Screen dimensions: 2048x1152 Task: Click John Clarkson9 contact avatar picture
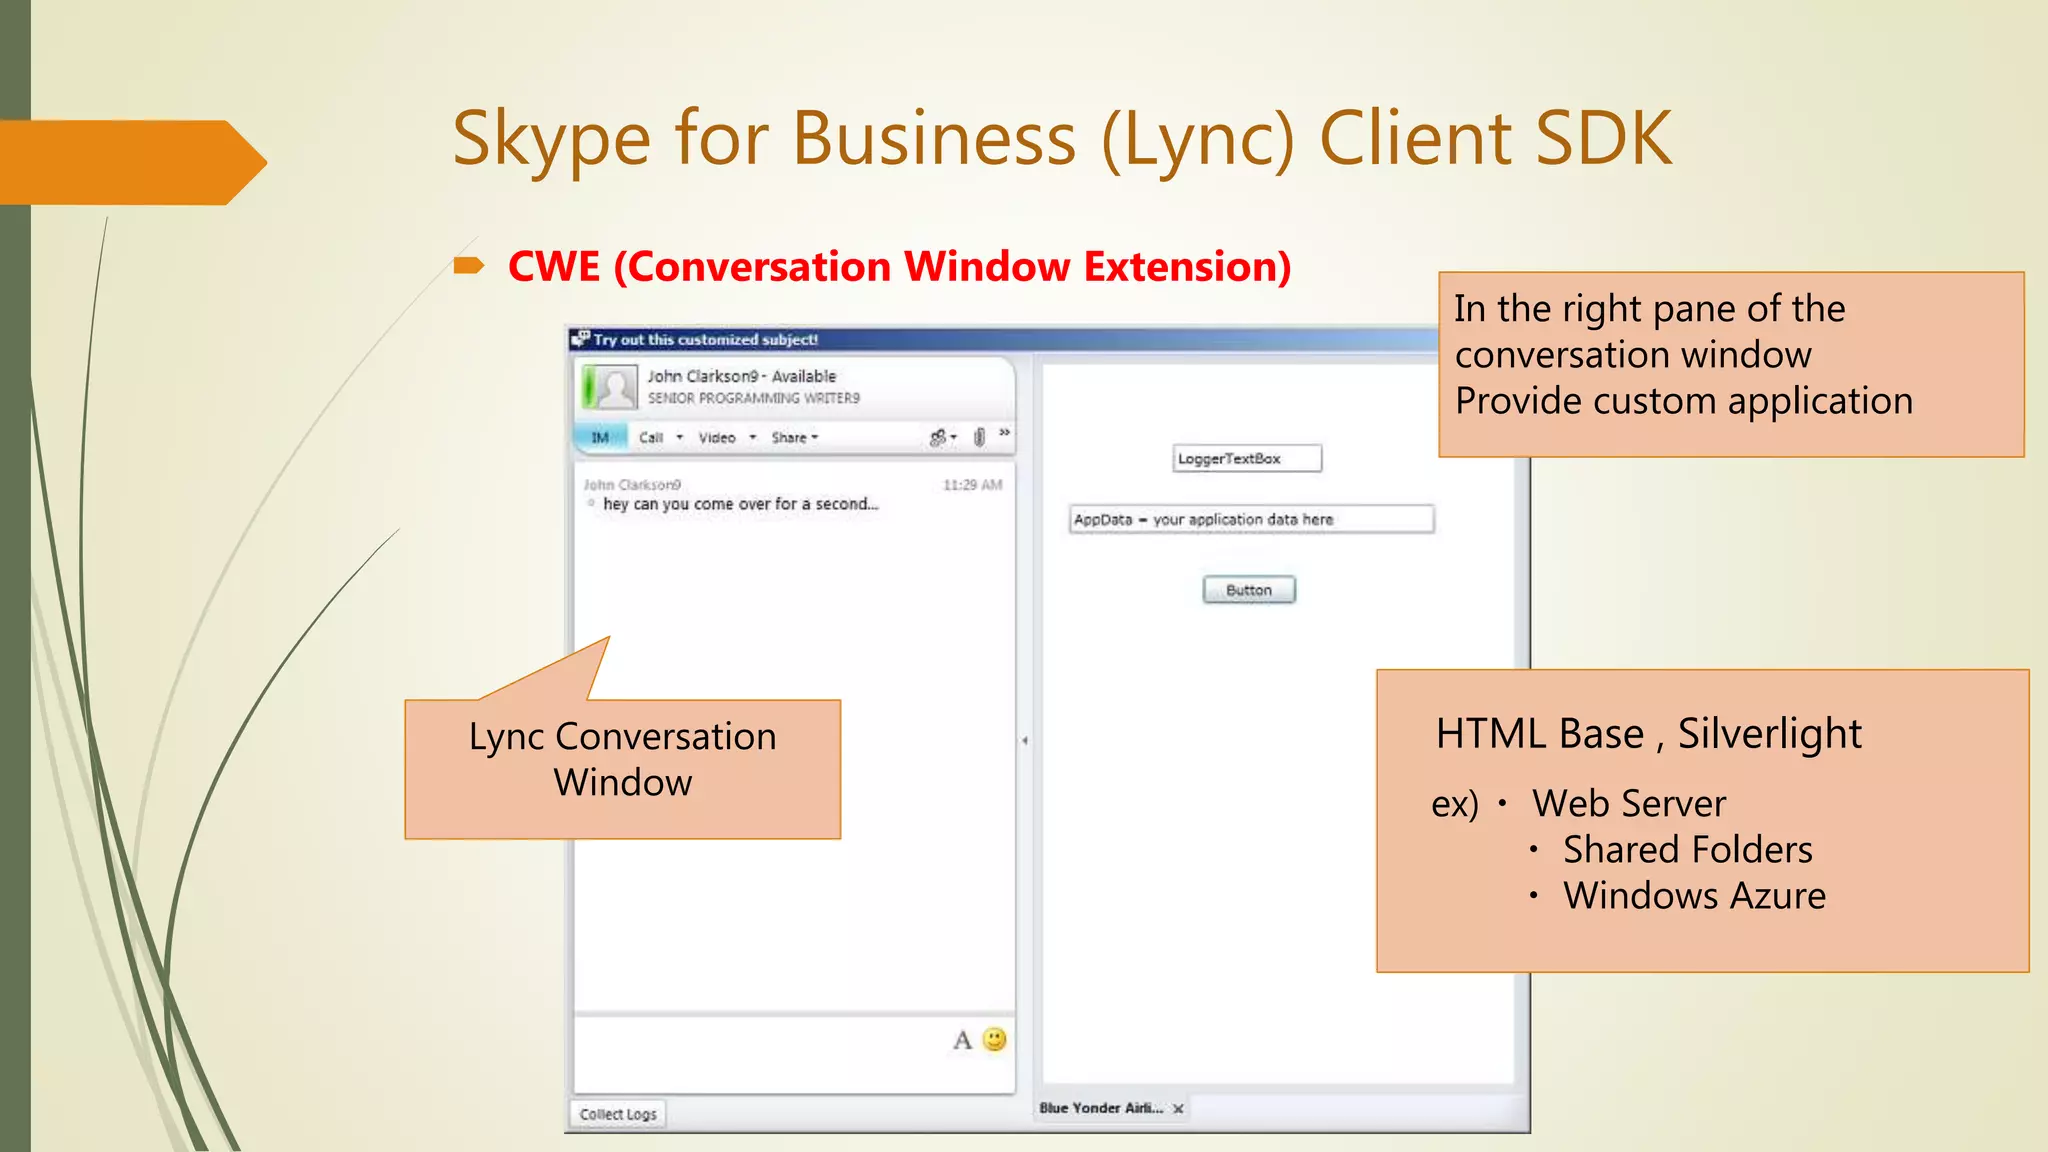tap(611, 386)
